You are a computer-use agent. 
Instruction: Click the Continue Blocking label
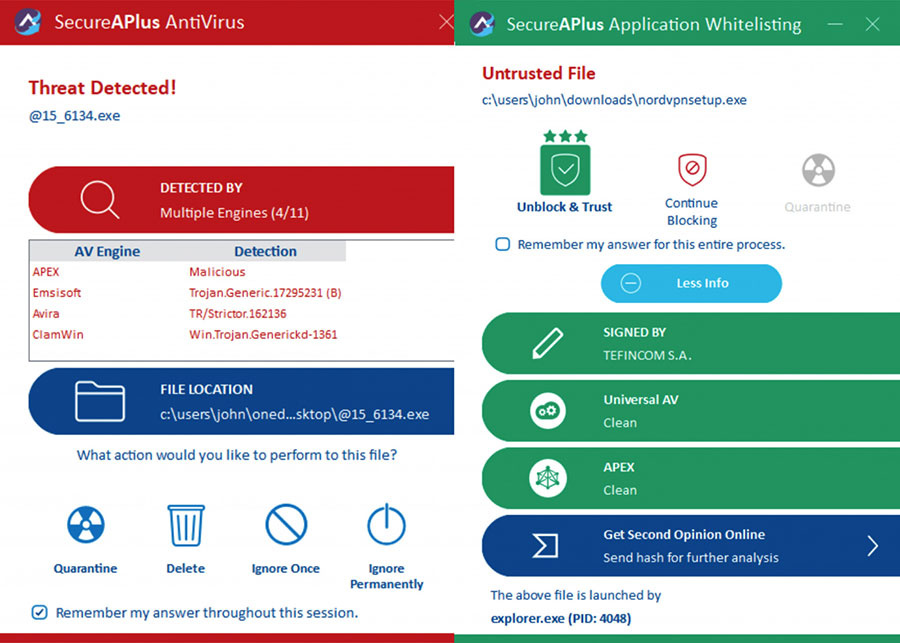pos(692,212)
